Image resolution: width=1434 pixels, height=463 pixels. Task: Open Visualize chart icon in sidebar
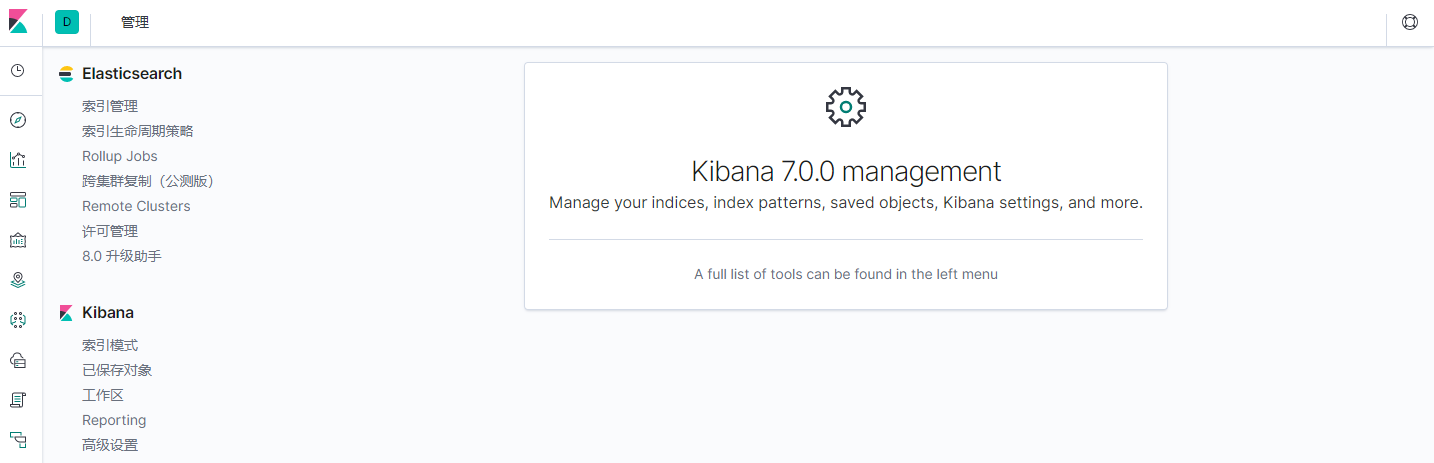[x=18, y=160]
